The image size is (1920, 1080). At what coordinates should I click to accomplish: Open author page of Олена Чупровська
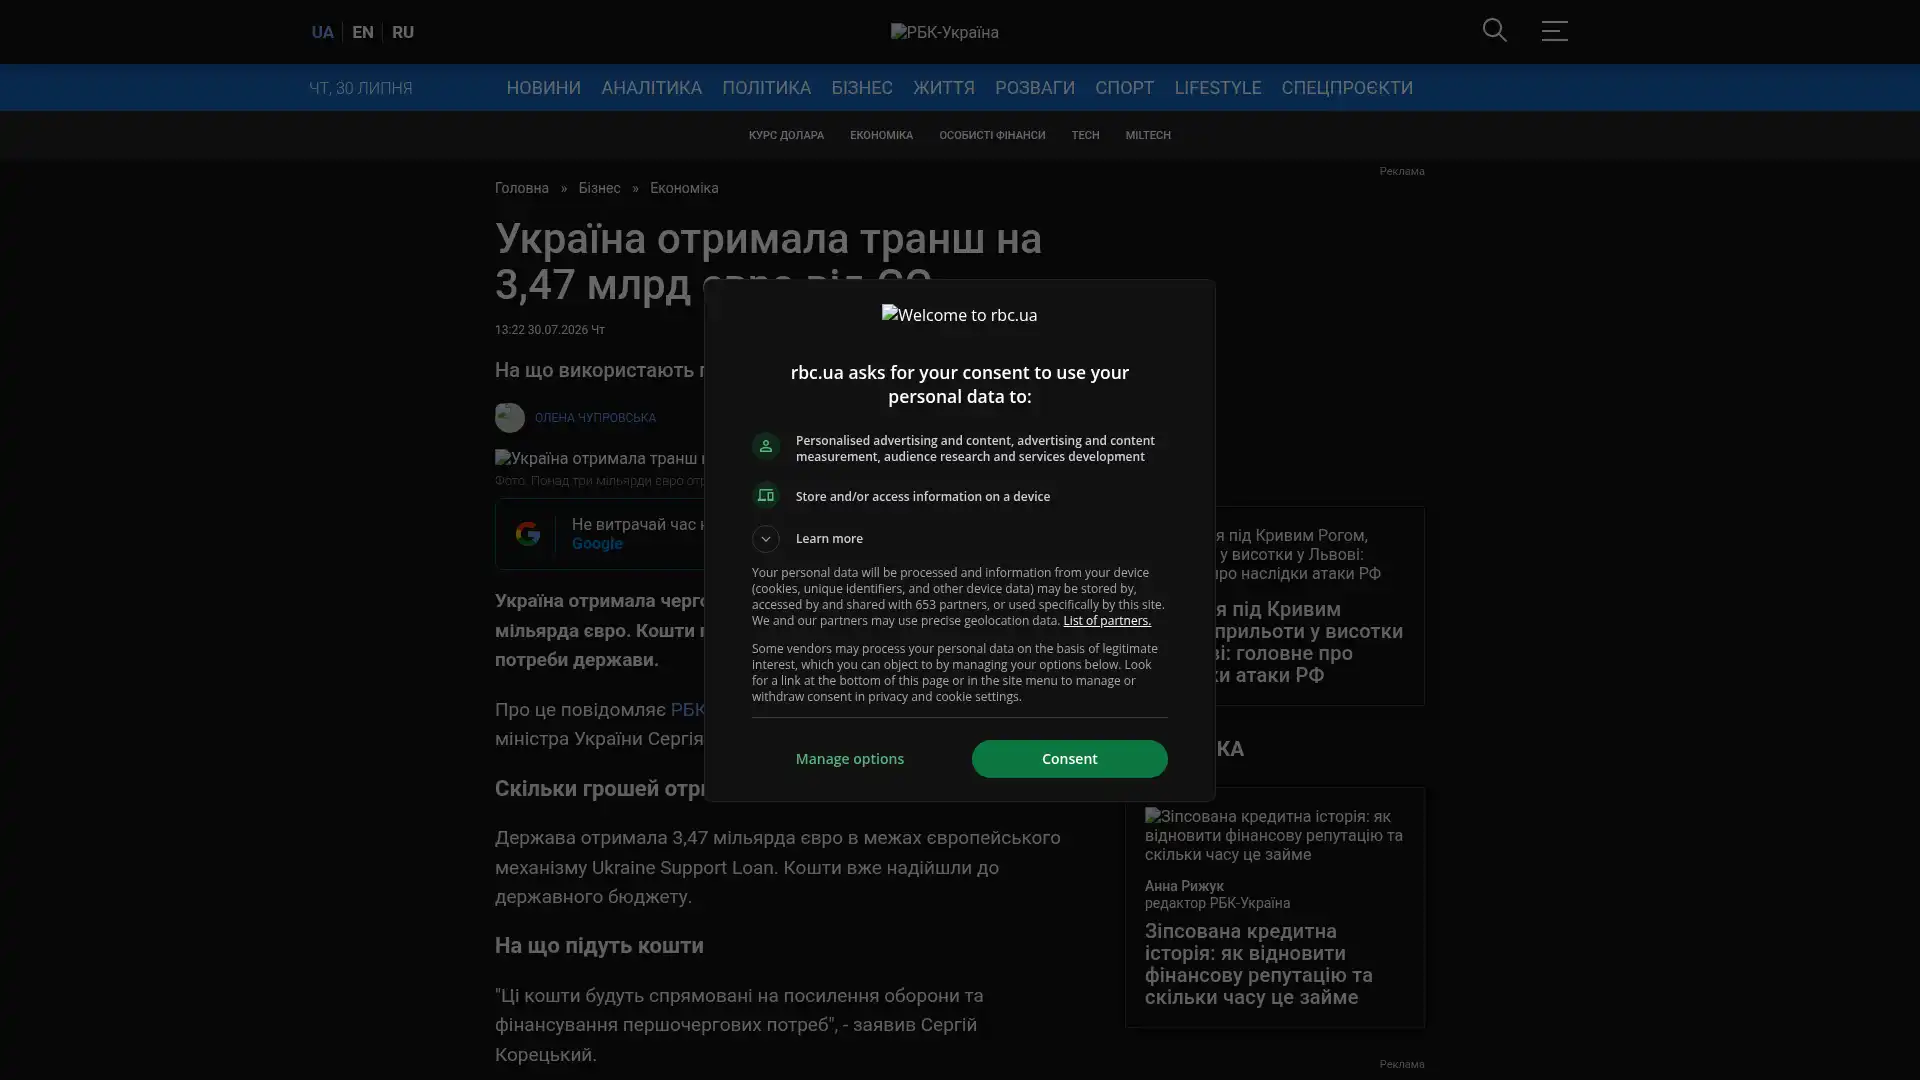coord(595,418)
